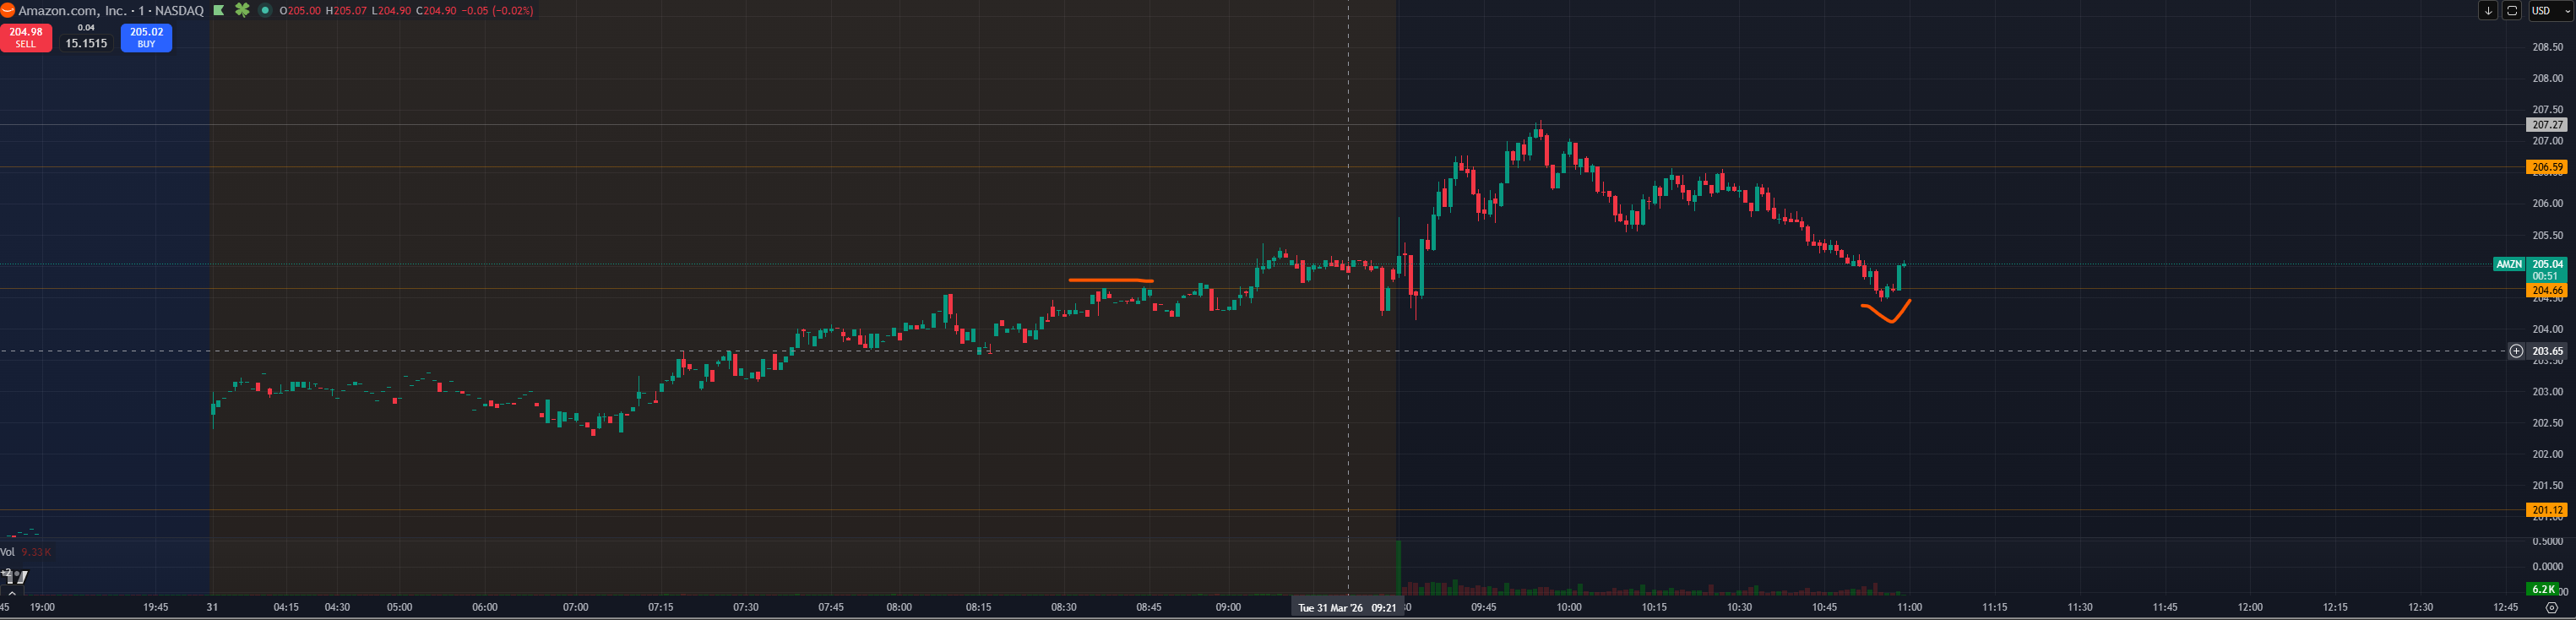Click the 'Tue 31 Mar '26 09:21' time label

coord(1346,608)
